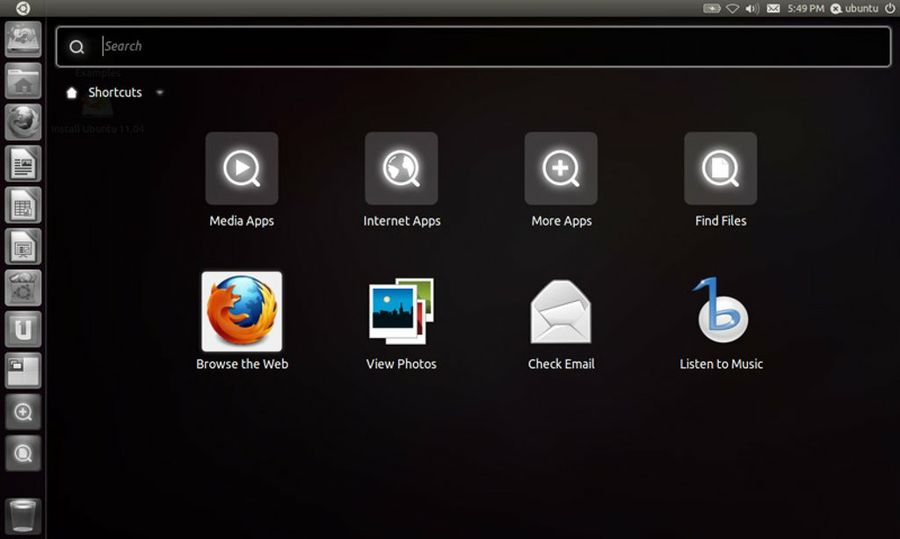This screenshot has width=900, height=539.
Task: Click the Ubuntu logo dash button
Action: coord(22,8)
